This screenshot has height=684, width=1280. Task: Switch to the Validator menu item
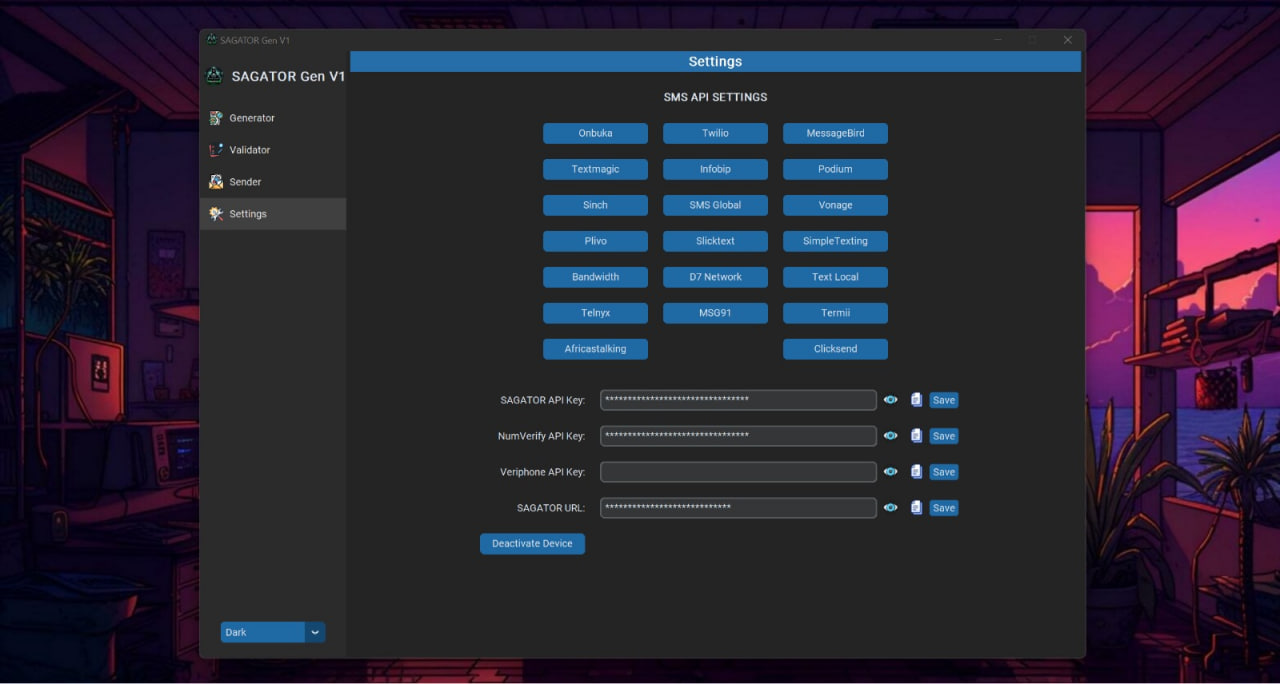273,150
